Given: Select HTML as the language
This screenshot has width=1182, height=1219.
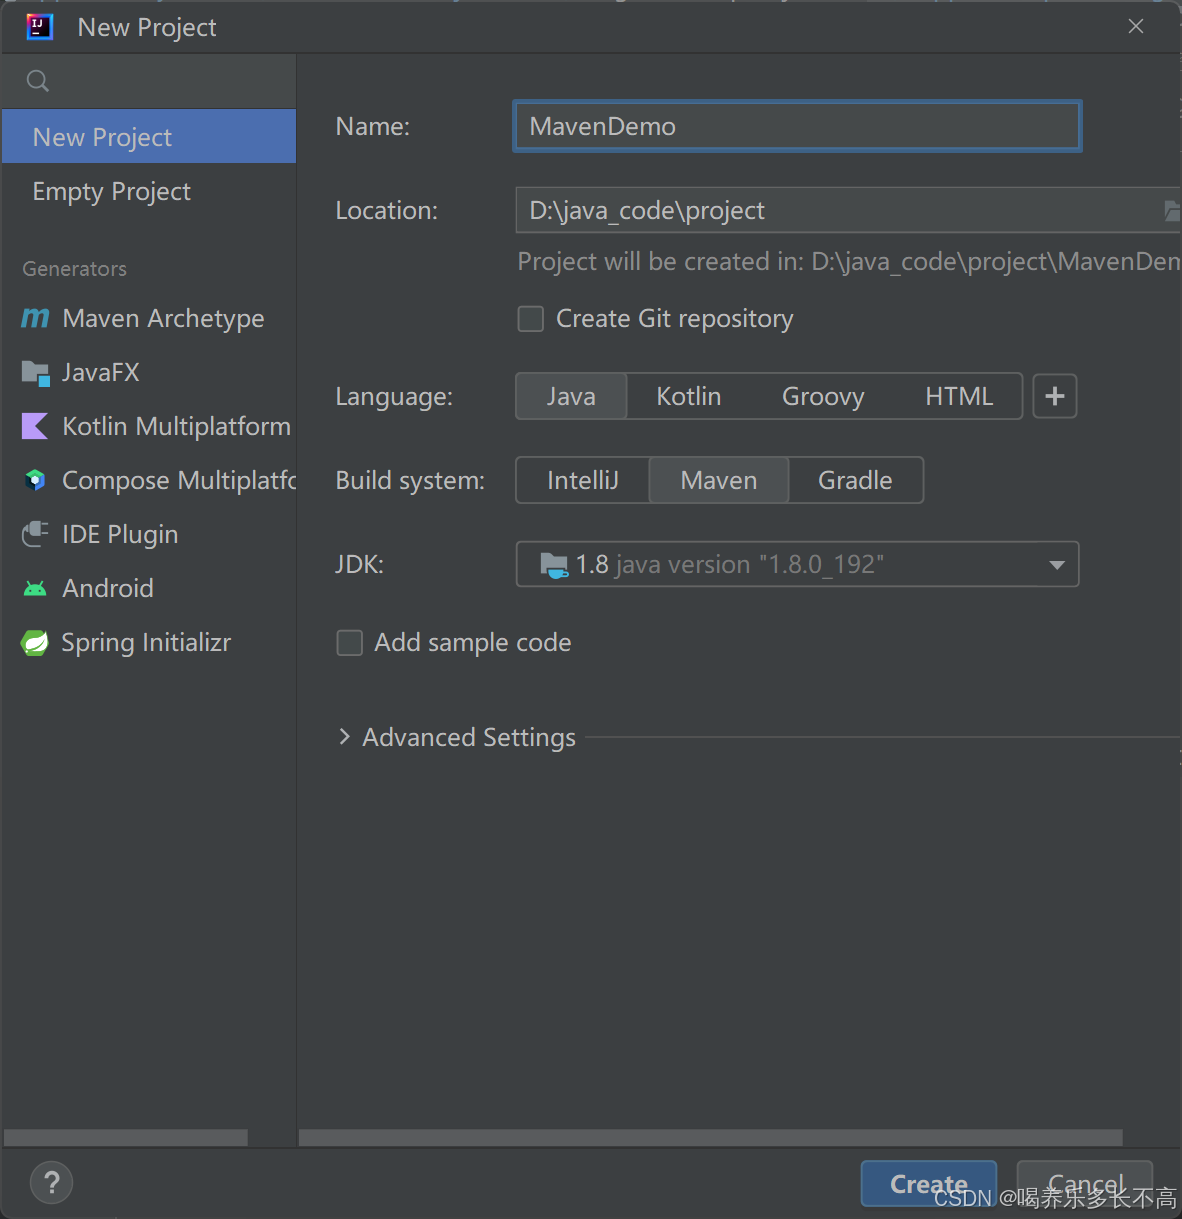Looking at the screenshot, I should tap(959, 396).
